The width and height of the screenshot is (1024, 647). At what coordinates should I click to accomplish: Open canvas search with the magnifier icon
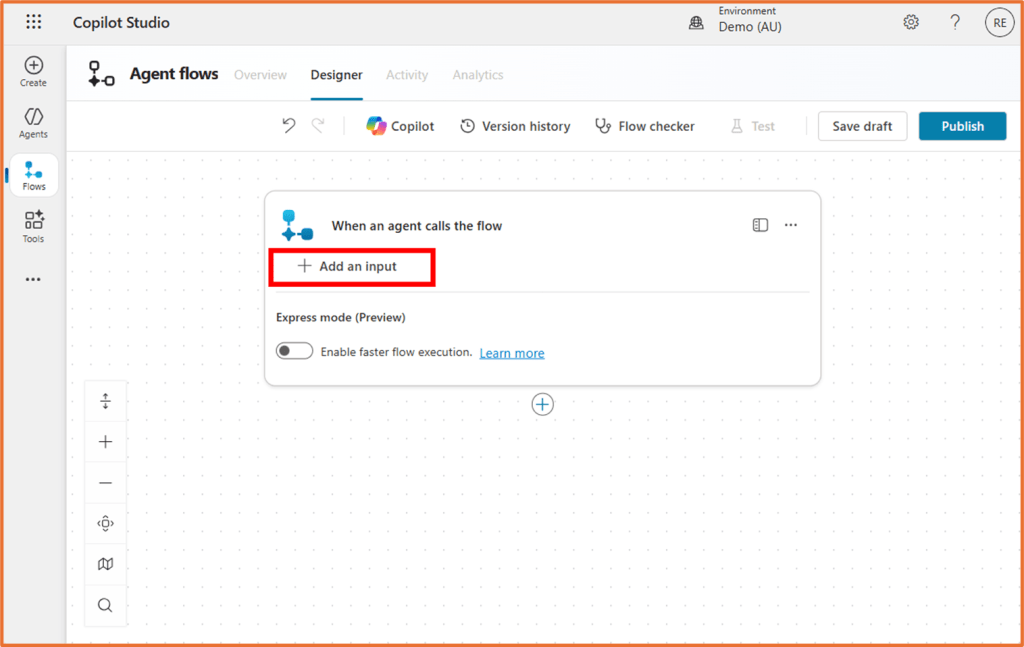[x=105, y=605]
